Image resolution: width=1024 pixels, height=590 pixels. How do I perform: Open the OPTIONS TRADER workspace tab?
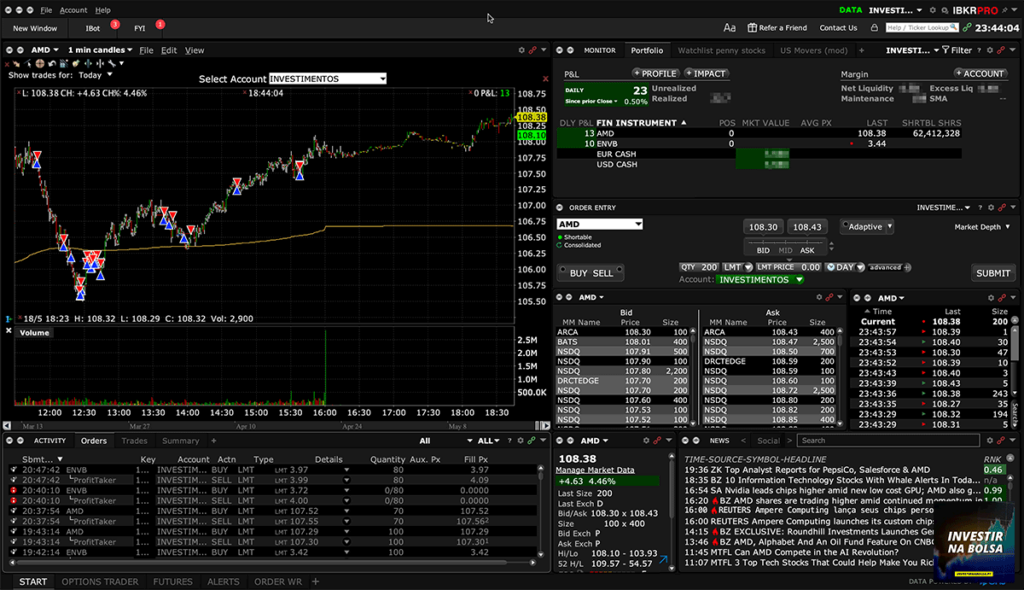(100, 582)
